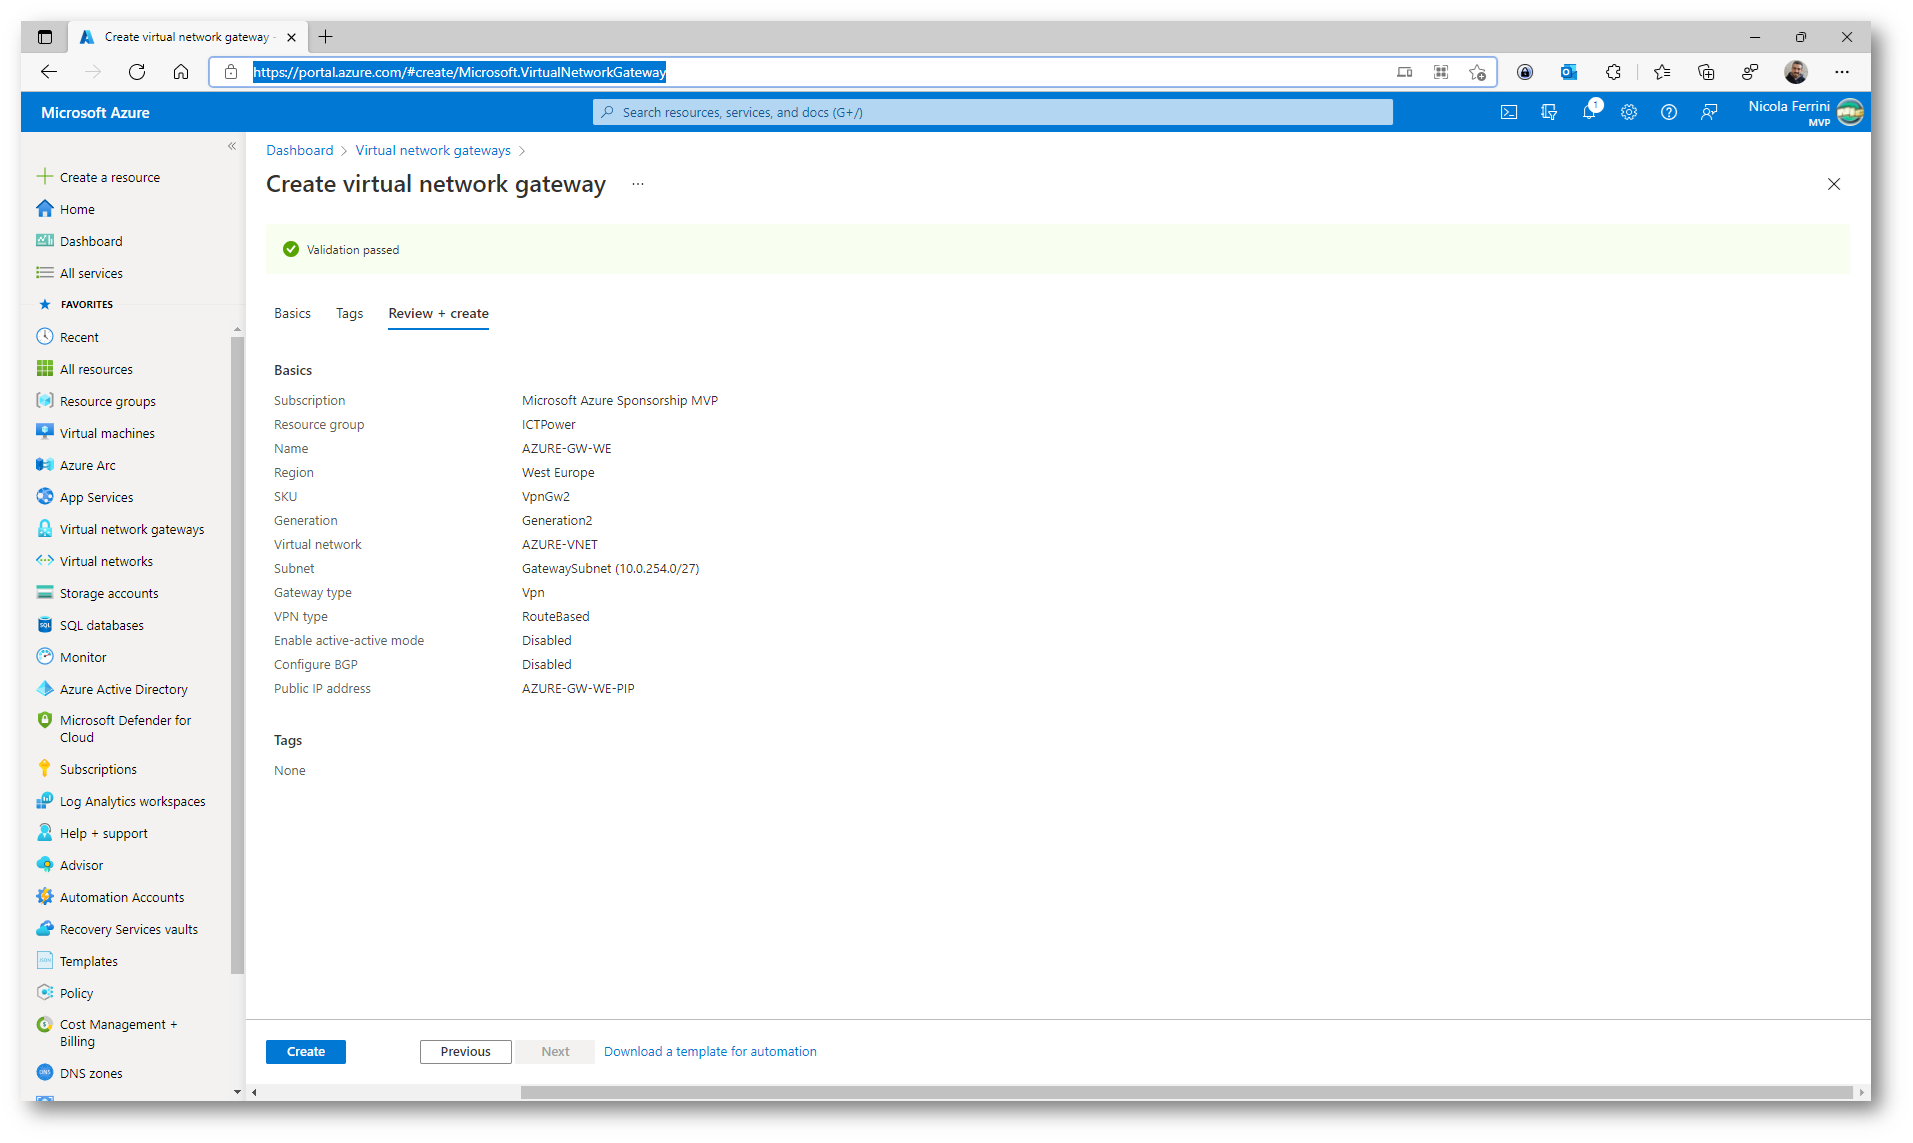The height and width of the screenshot is (1143, 1913).
Task: Open Monitor in the sidebar
Action: click(83, 657)
